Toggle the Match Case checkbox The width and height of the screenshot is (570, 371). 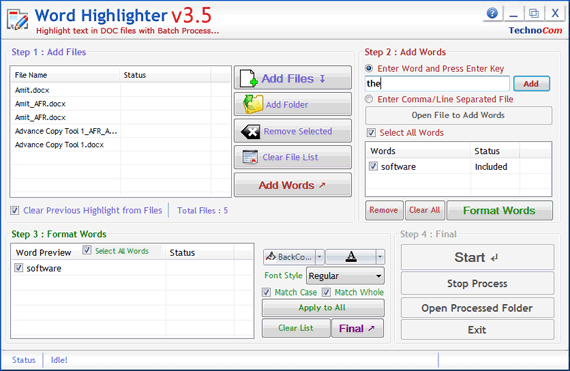[266, 292]
